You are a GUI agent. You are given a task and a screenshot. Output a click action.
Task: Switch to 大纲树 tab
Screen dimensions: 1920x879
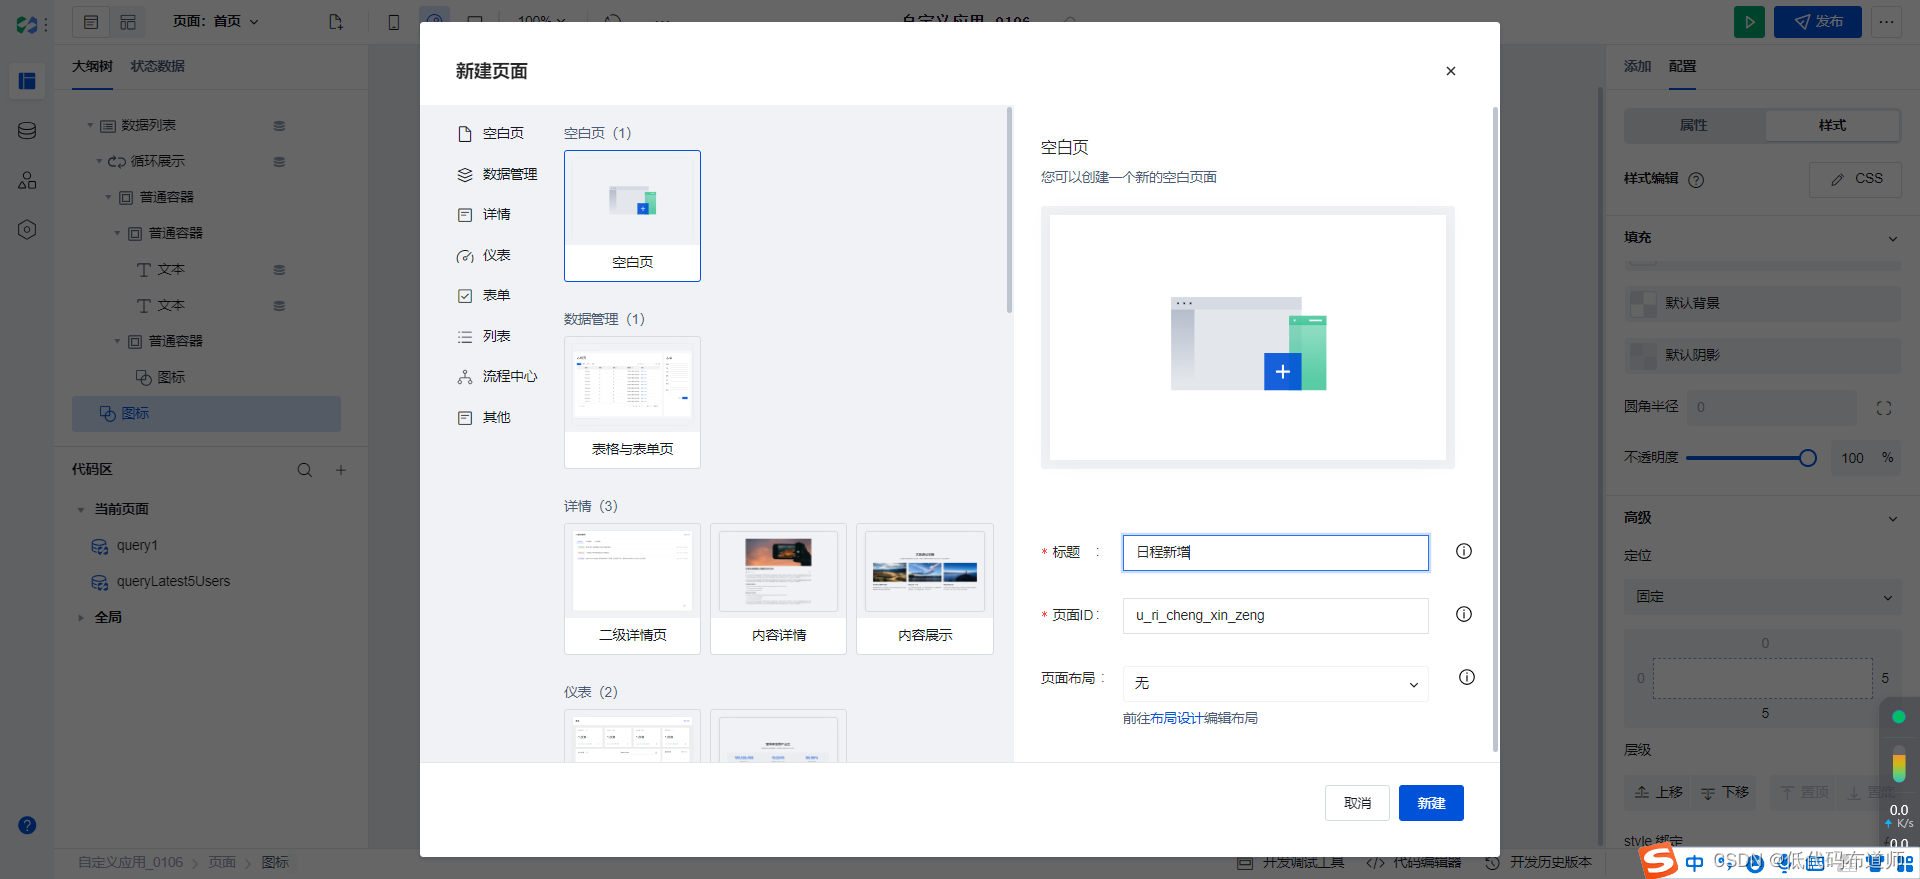(x=92, y=66)
